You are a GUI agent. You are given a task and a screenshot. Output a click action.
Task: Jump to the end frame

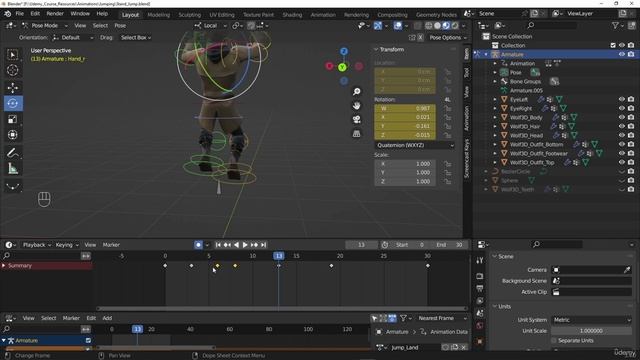(264, 245)
